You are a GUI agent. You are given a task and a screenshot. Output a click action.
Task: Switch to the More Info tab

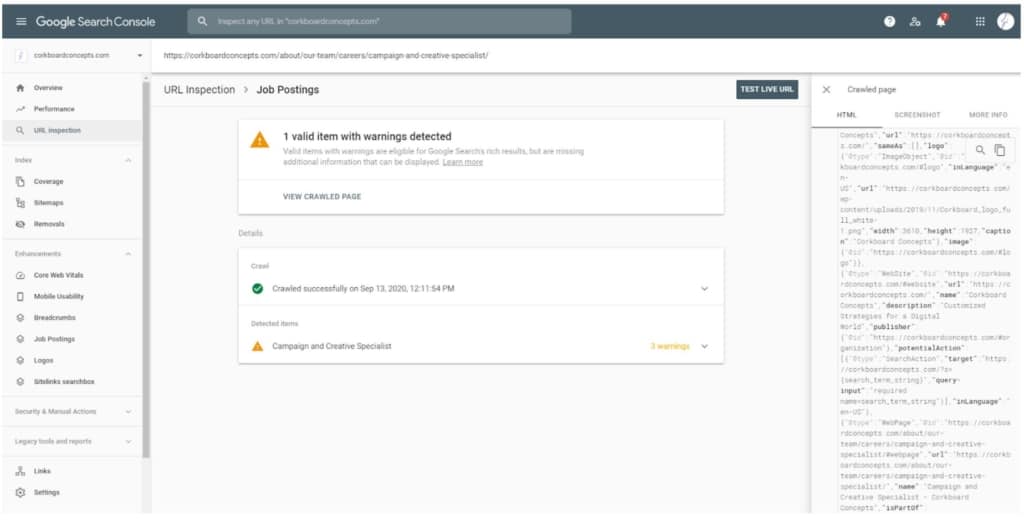(988, 115)
